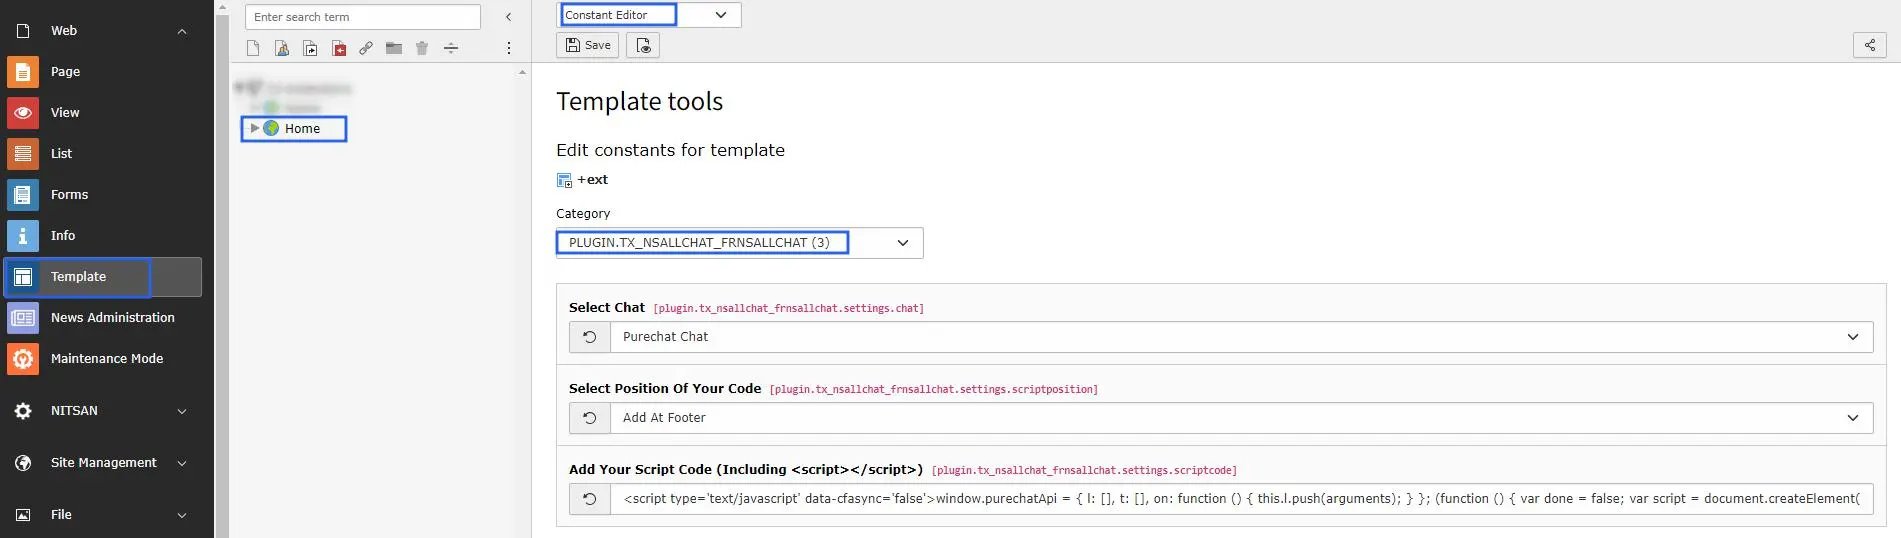Reset the Select Chat value with revert icon
Screen dimensions: 1901x538
click(590, 337)
